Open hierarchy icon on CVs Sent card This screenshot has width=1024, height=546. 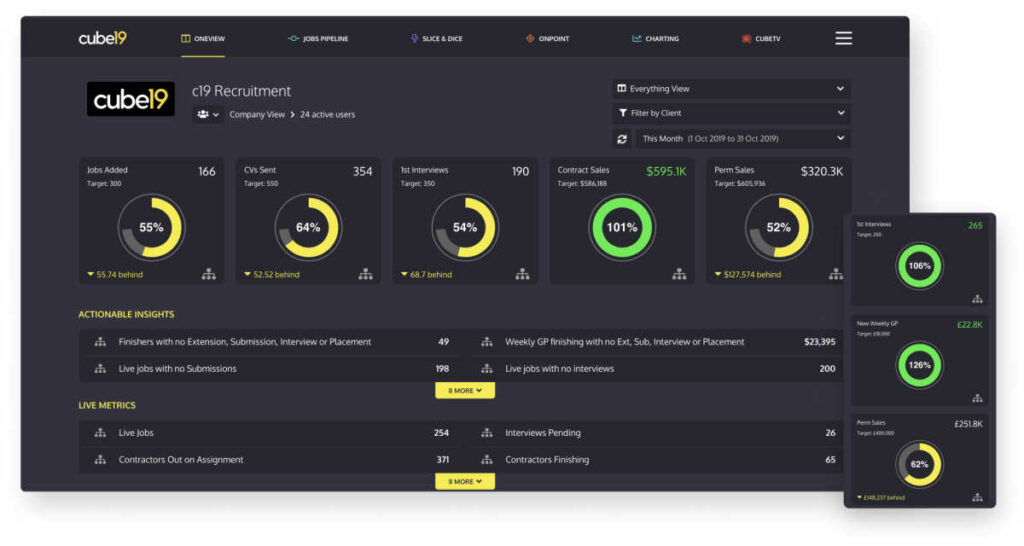coord(365,274)
